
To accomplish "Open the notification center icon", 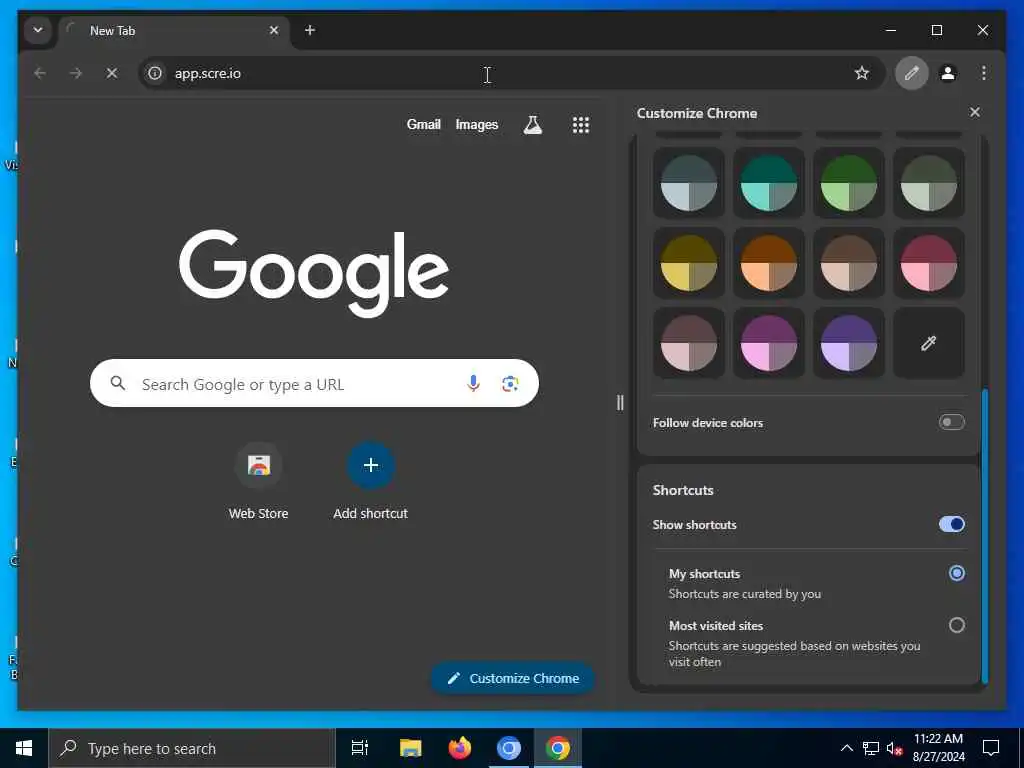I will [991, 748].
